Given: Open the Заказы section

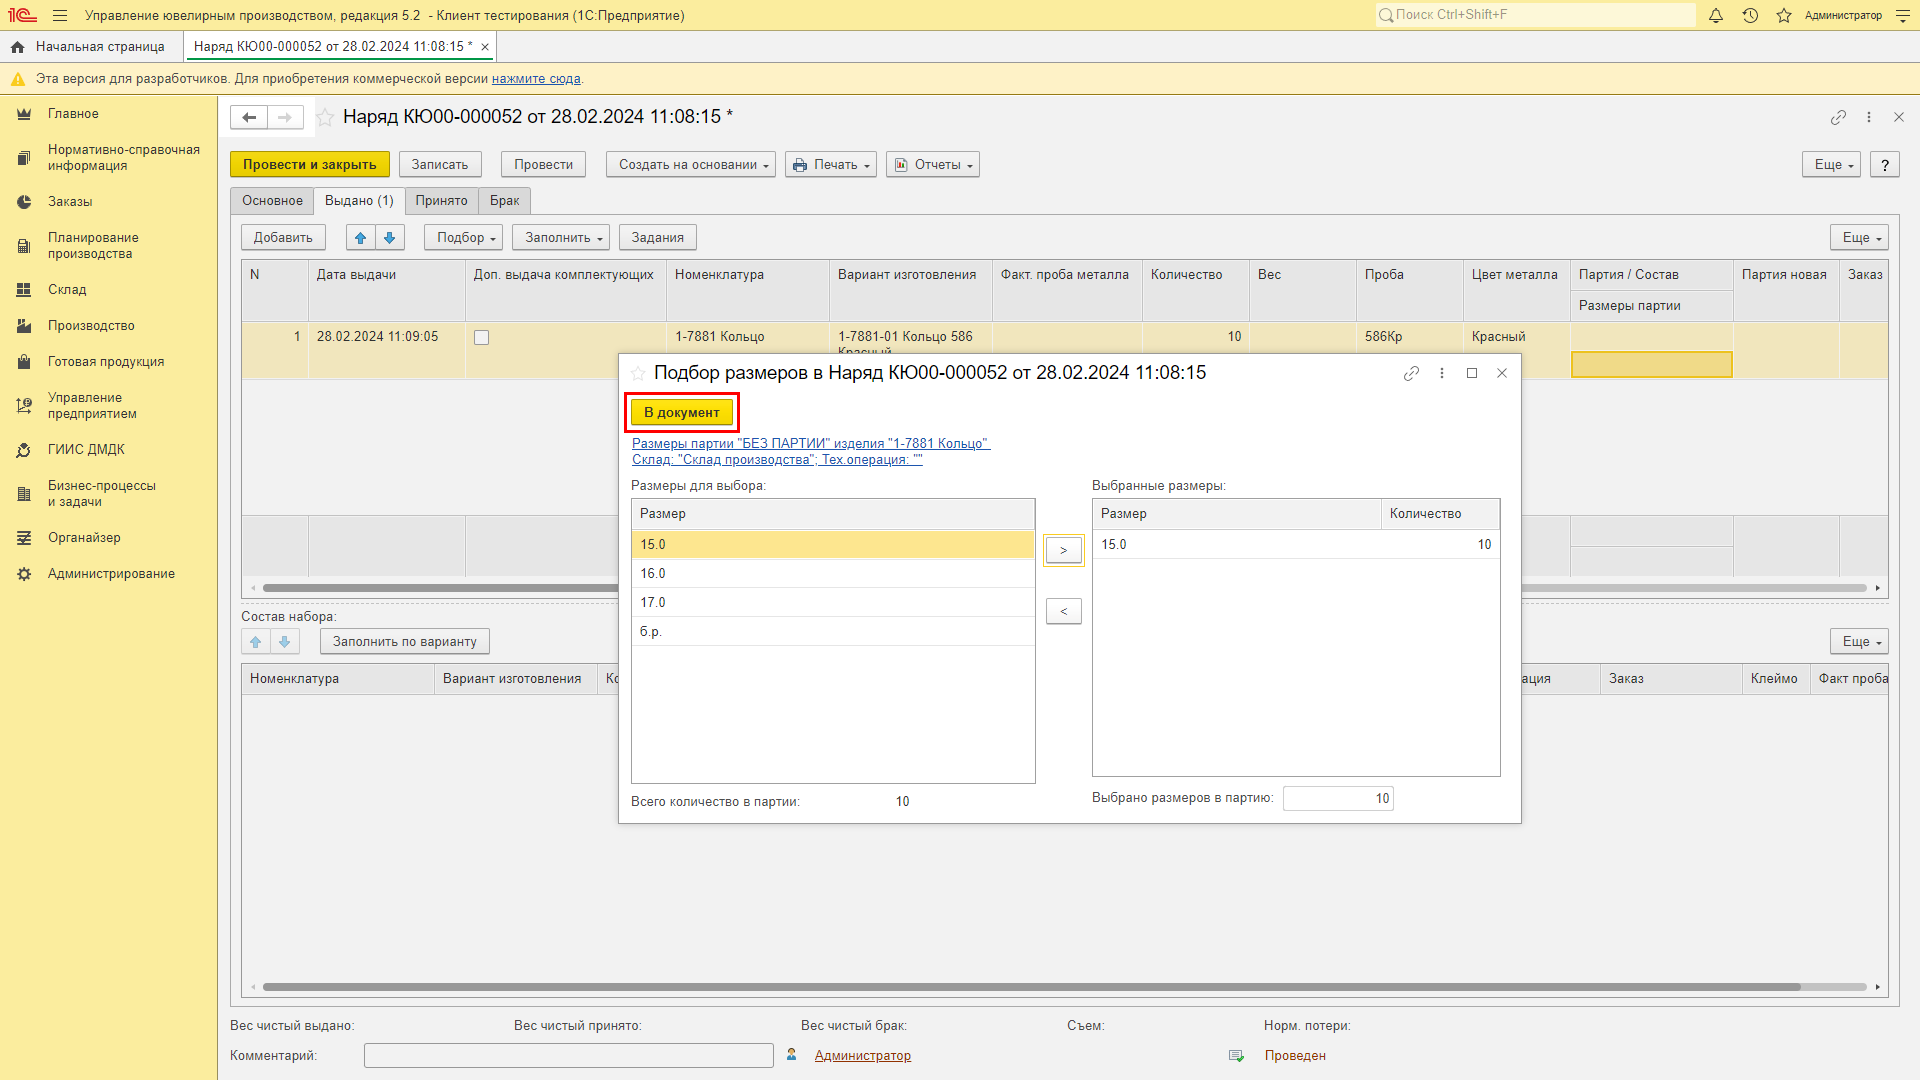Looking at the screenshot, I should [x=70, y=202].
